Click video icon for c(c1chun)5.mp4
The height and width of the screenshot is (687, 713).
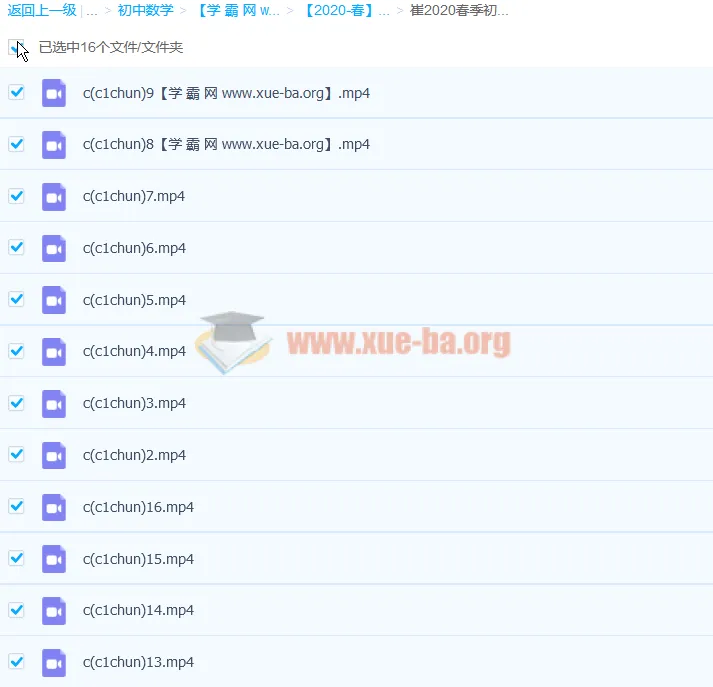click(53, 300)
